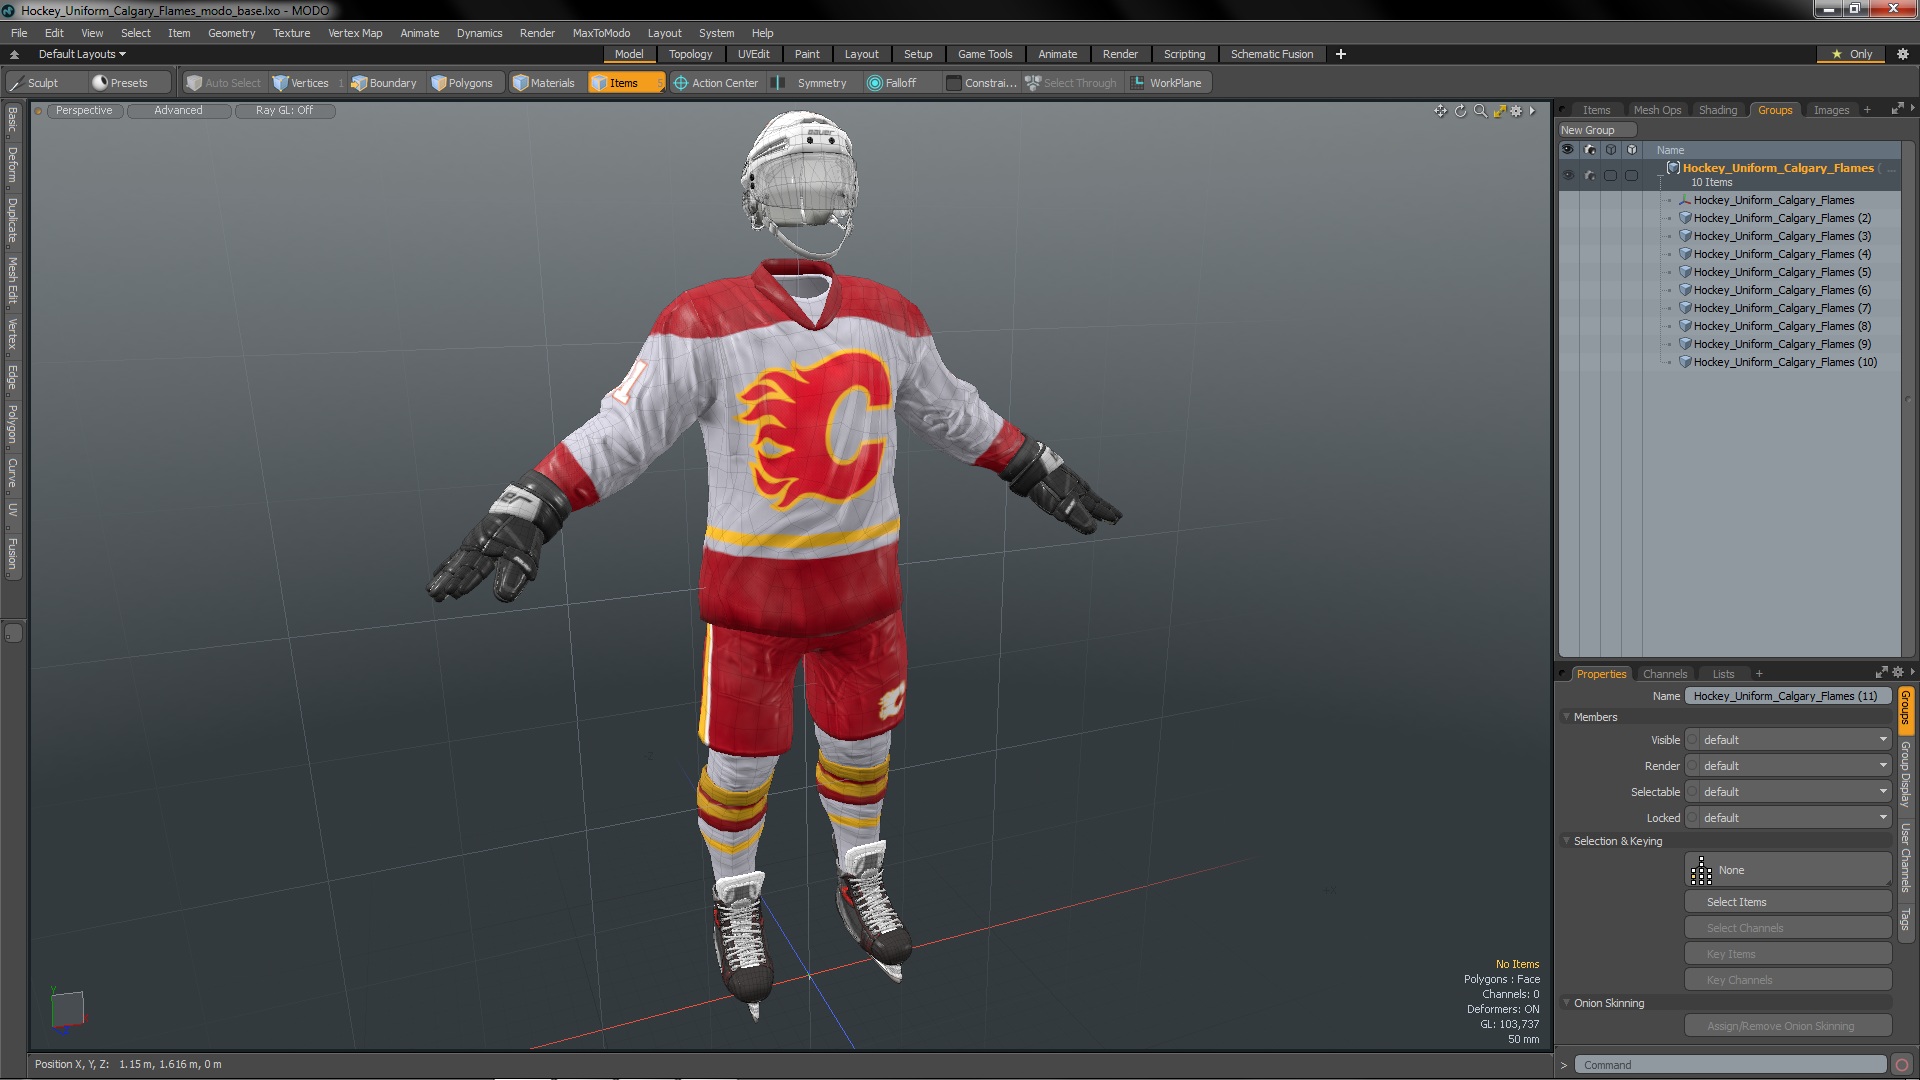Click the visibility eye column header

pyautogui.click(x=1567, y=150)
